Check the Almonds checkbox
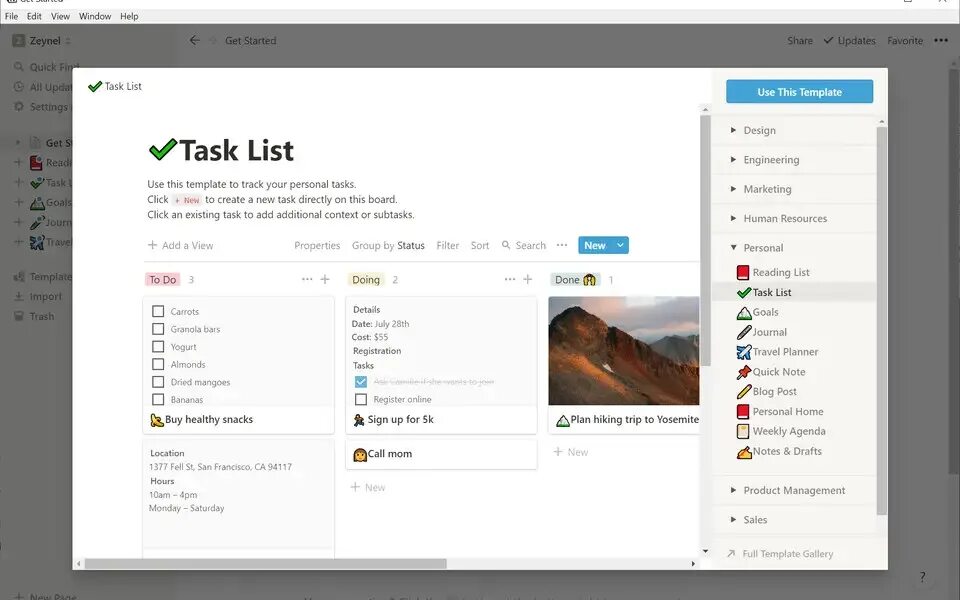The width and height of the screenshot is (960, 600). (x=158, y=364)
